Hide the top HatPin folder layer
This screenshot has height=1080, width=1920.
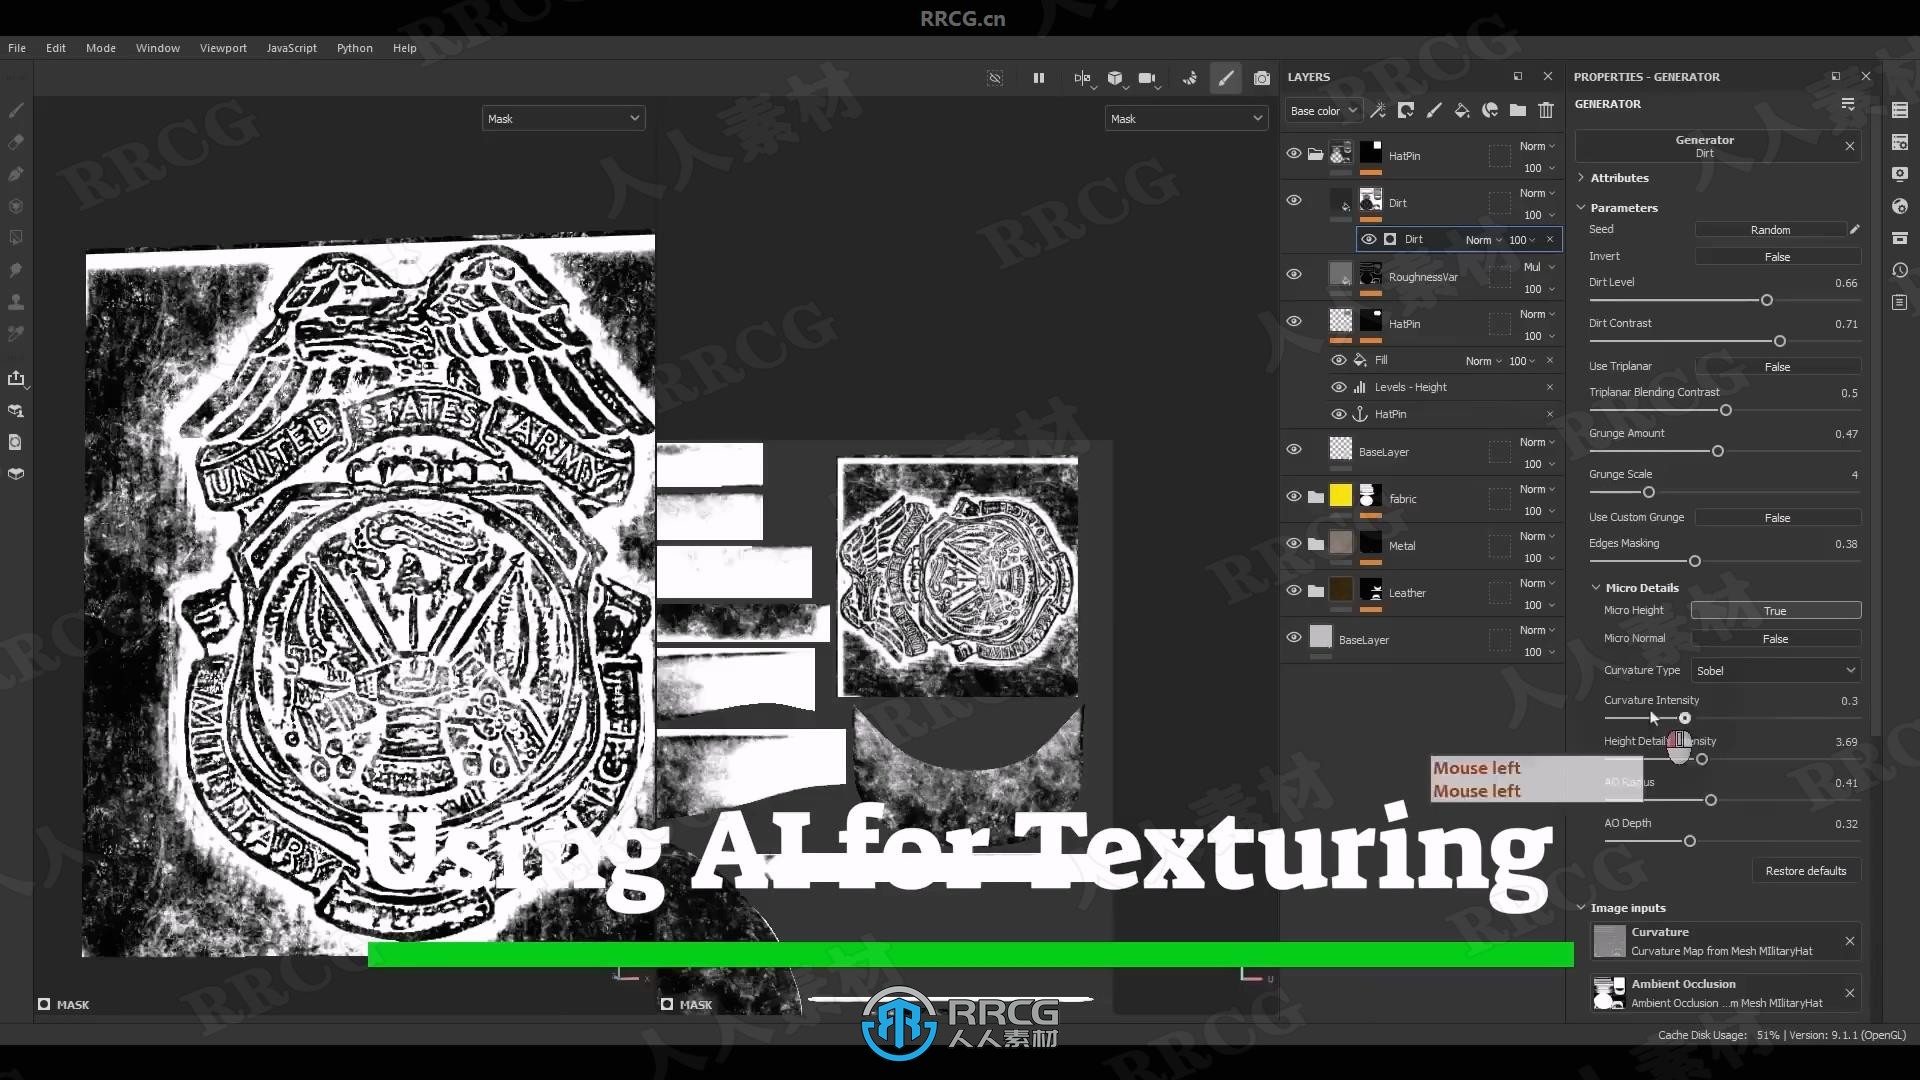click(1294, 154)
